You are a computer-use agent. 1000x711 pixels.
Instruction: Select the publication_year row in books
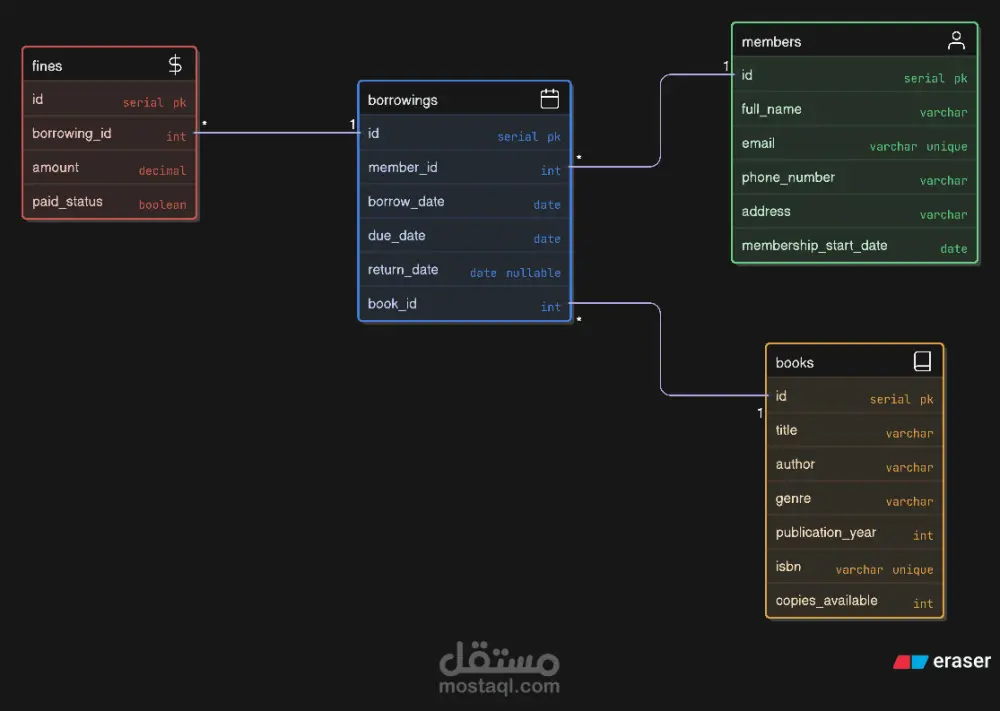click(855, 532)
